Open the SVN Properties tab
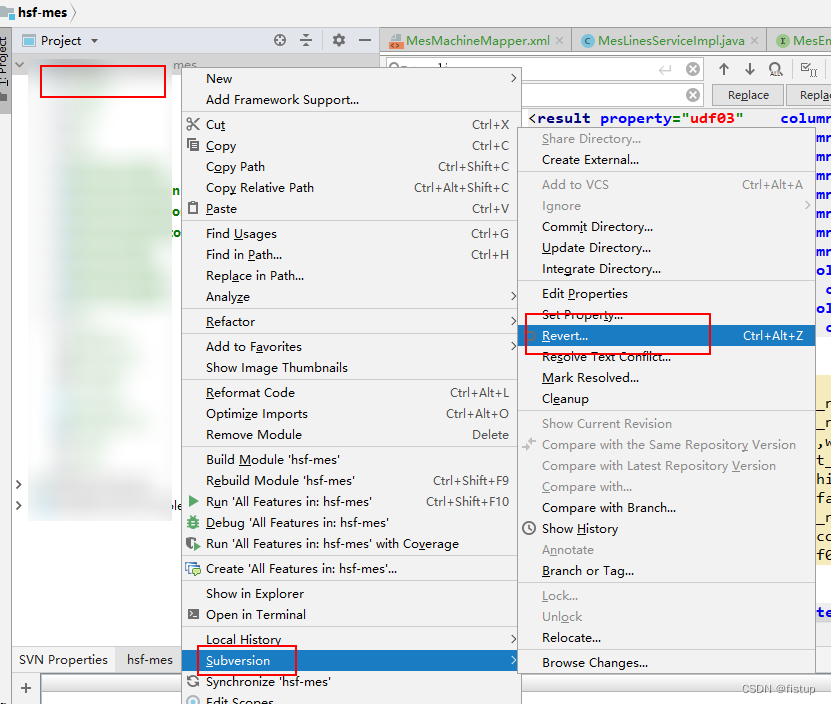 [x=63, y=659]
